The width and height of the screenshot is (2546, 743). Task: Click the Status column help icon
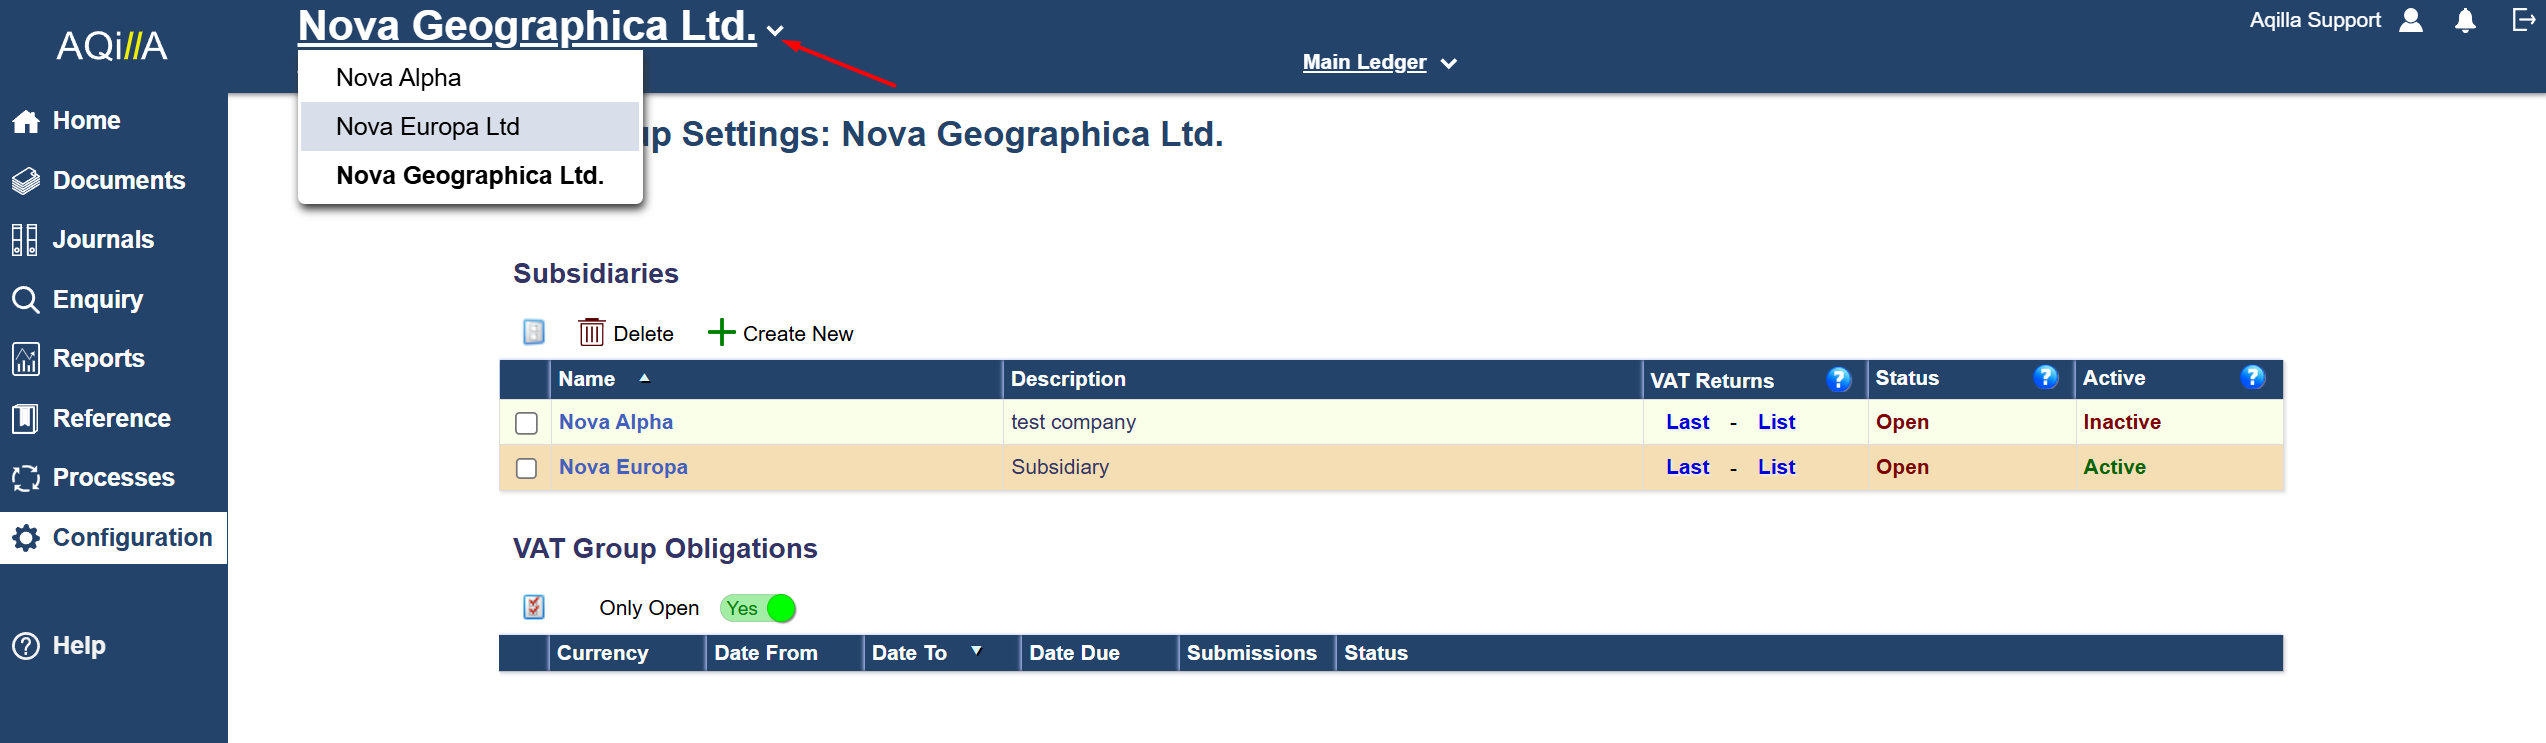pos(2045,378)
